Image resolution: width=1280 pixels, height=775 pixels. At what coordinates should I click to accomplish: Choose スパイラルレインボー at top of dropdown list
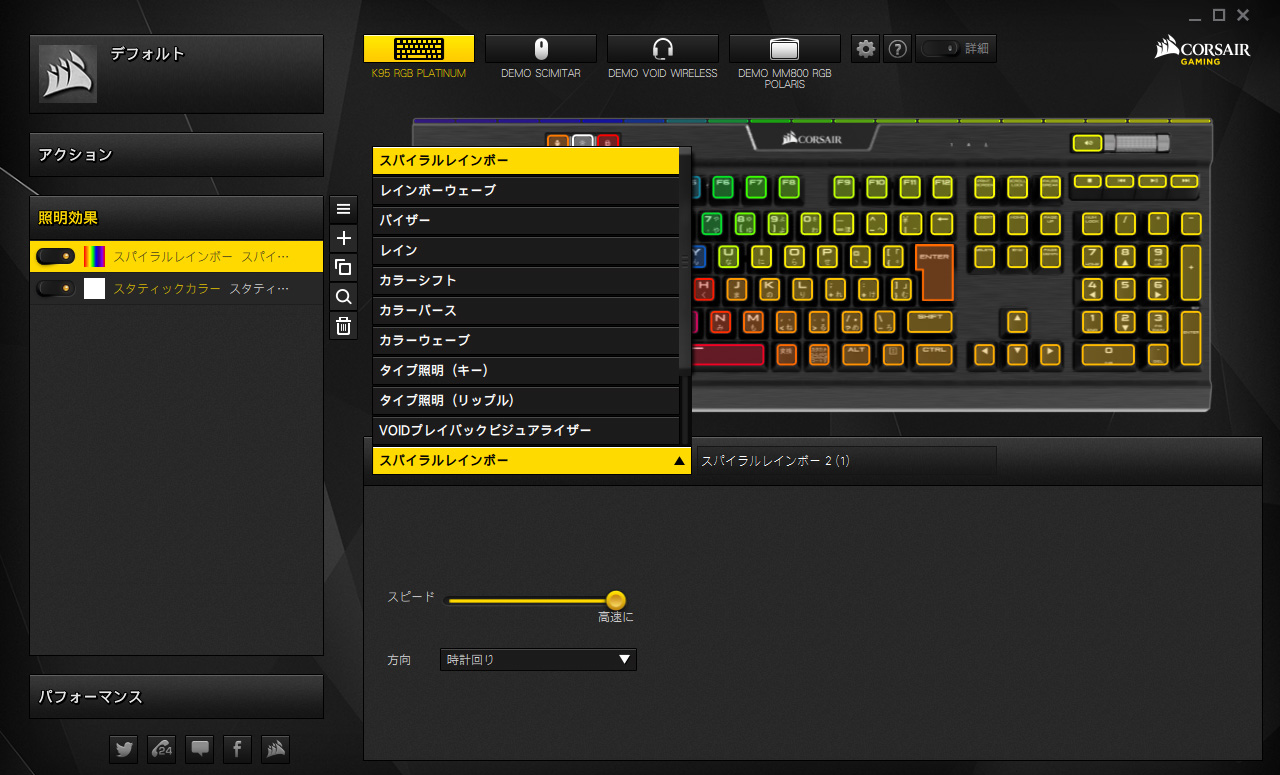pyautogui.click(x=526, y=160)
